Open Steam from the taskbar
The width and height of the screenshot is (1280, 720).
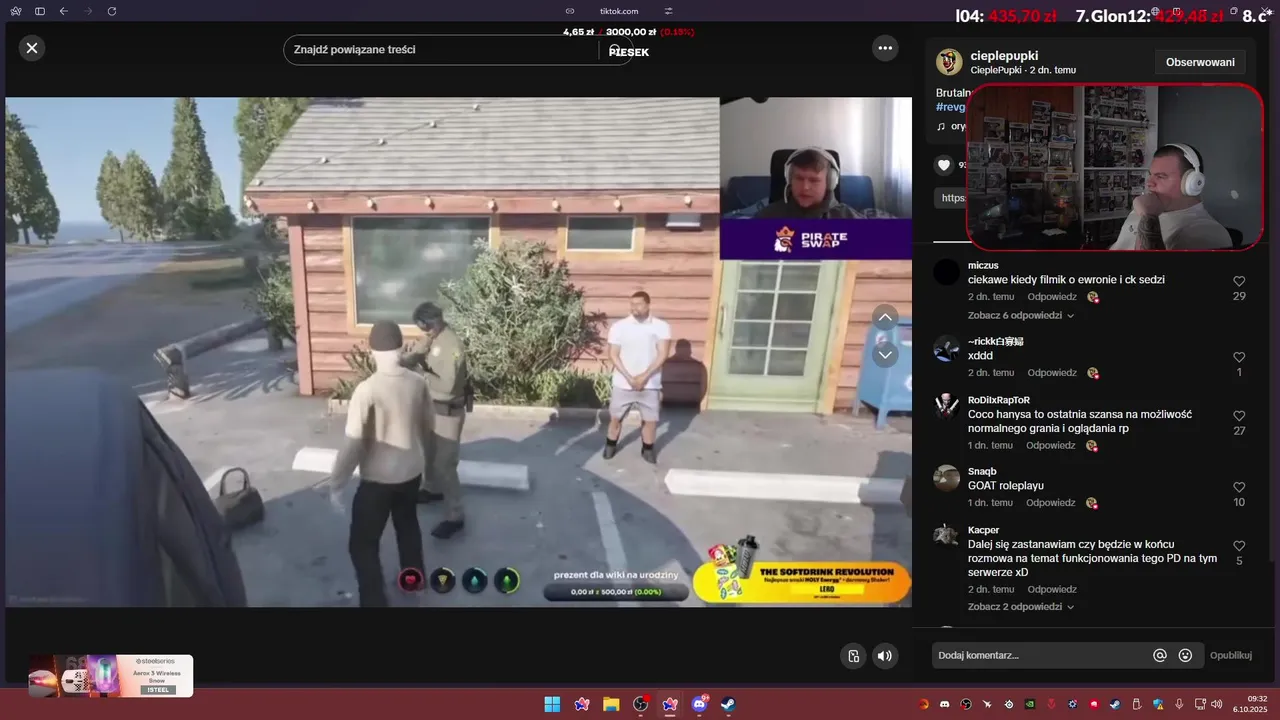729,704
